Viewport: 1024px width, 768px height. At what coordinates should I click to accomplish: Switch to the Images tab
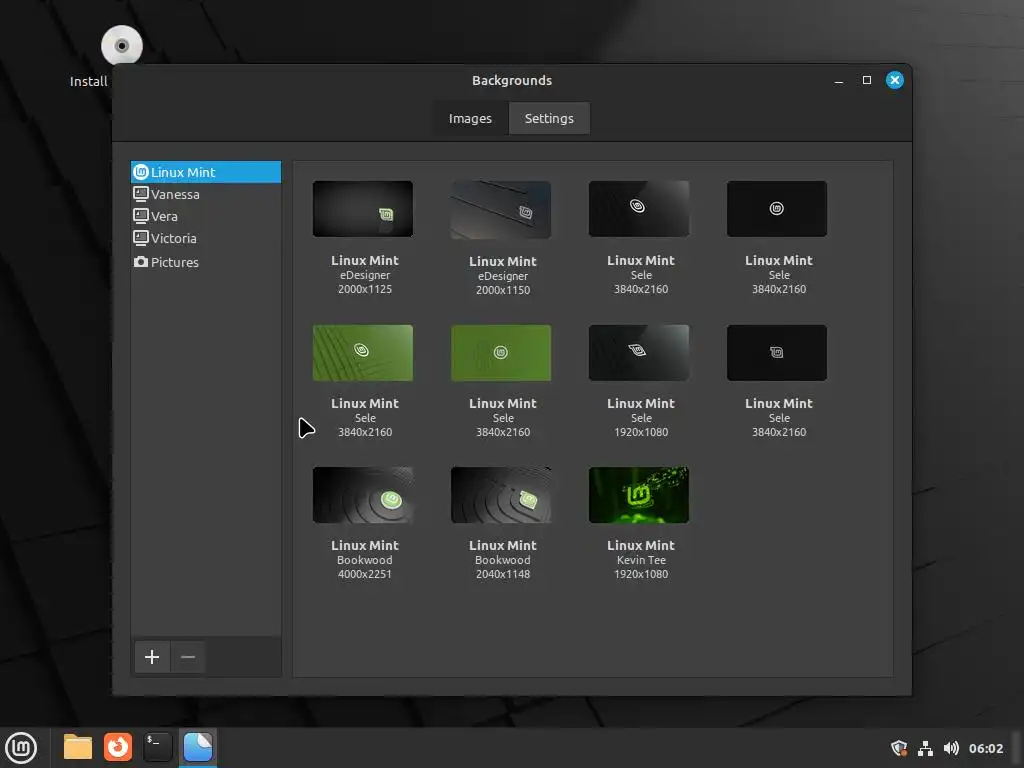(470, 118)
